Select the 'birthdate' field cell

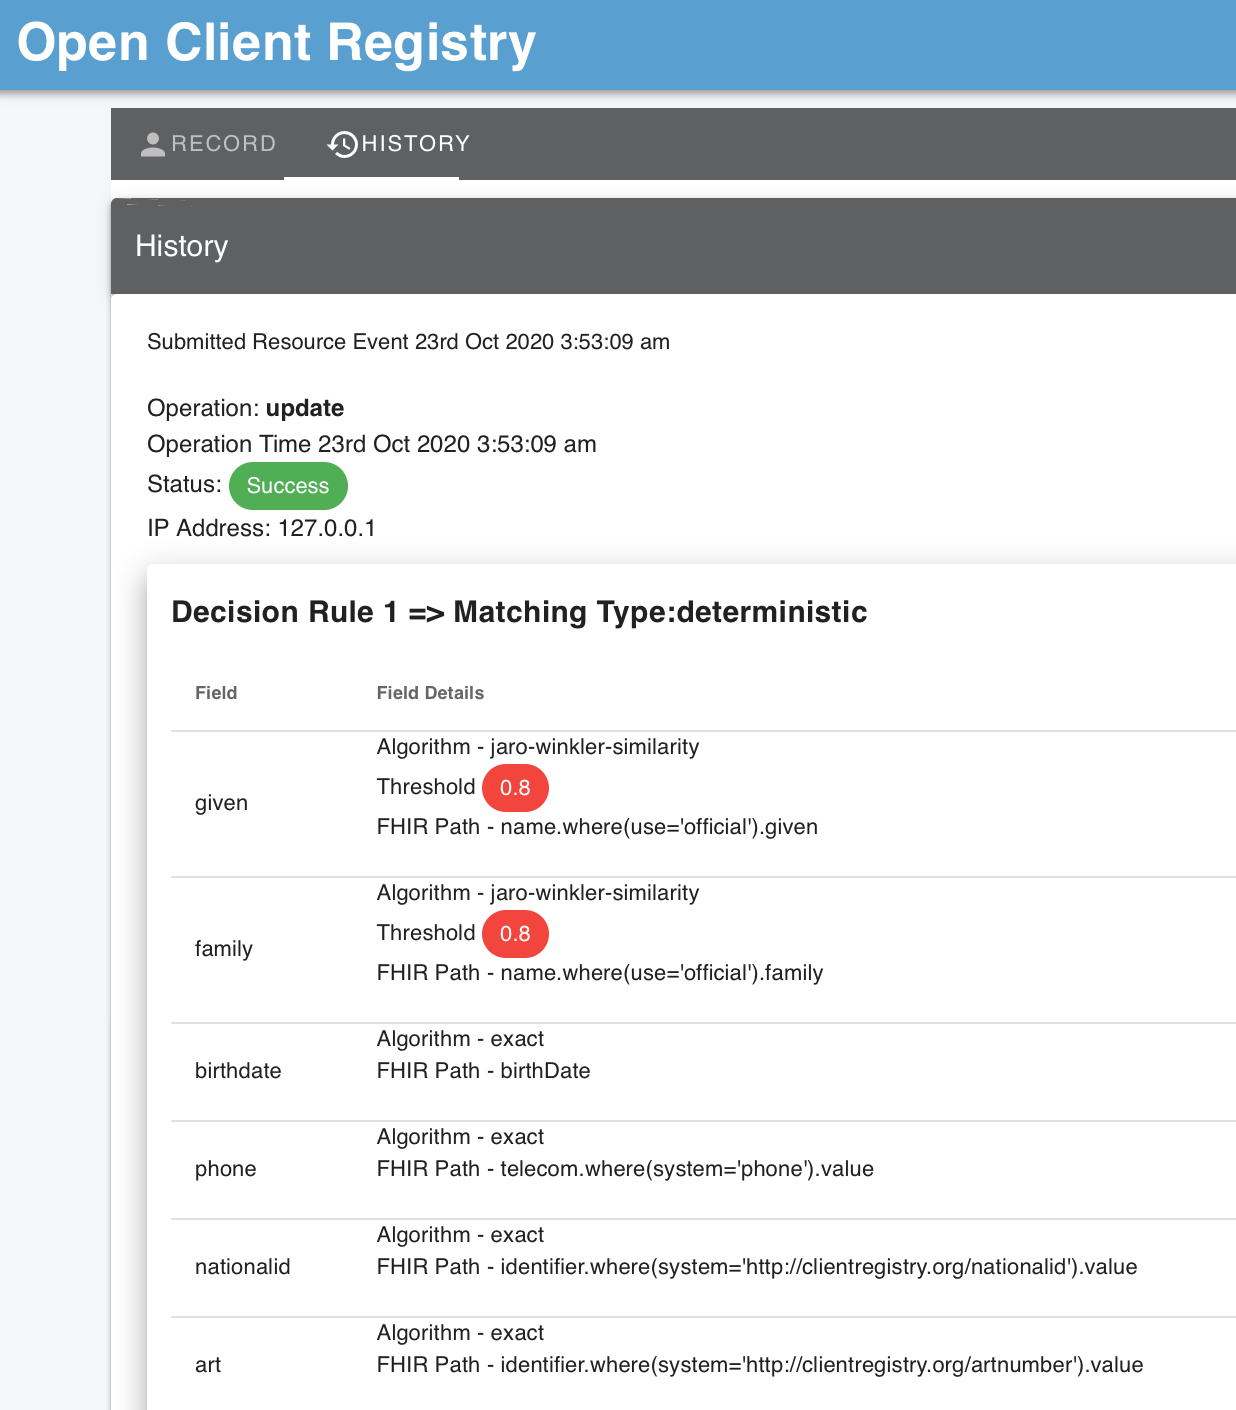pos(238,1071)
